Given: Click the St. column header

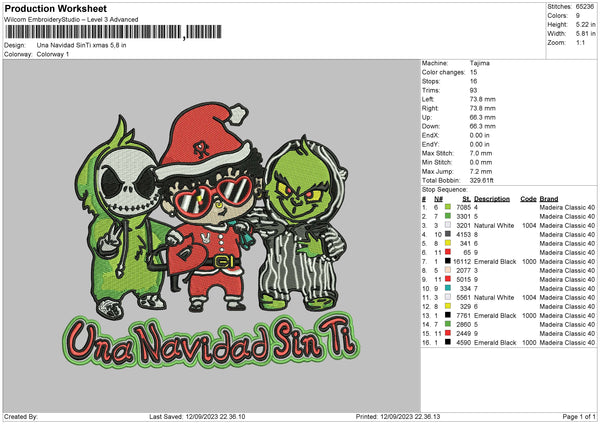Looking at the screenshot, I should coord(466,199).
